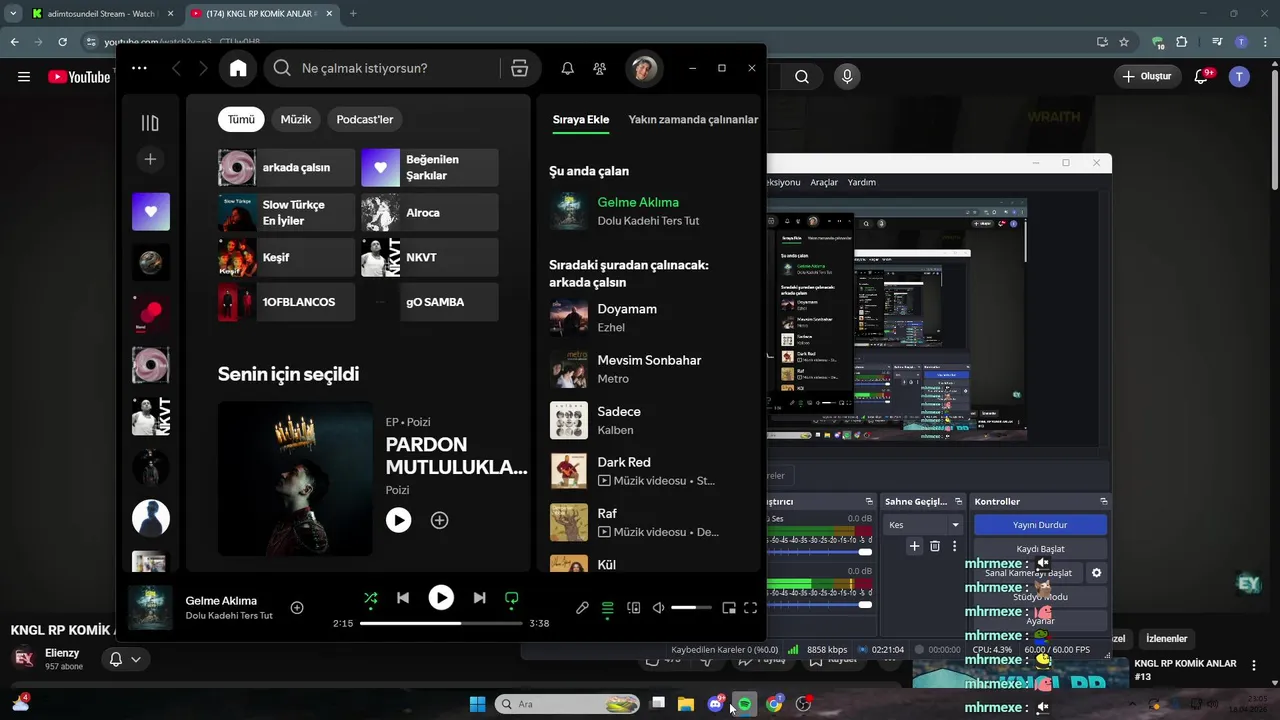Adjust Spotify volume slider
Screen dimensions: 1280x720
tap(691, 607)
